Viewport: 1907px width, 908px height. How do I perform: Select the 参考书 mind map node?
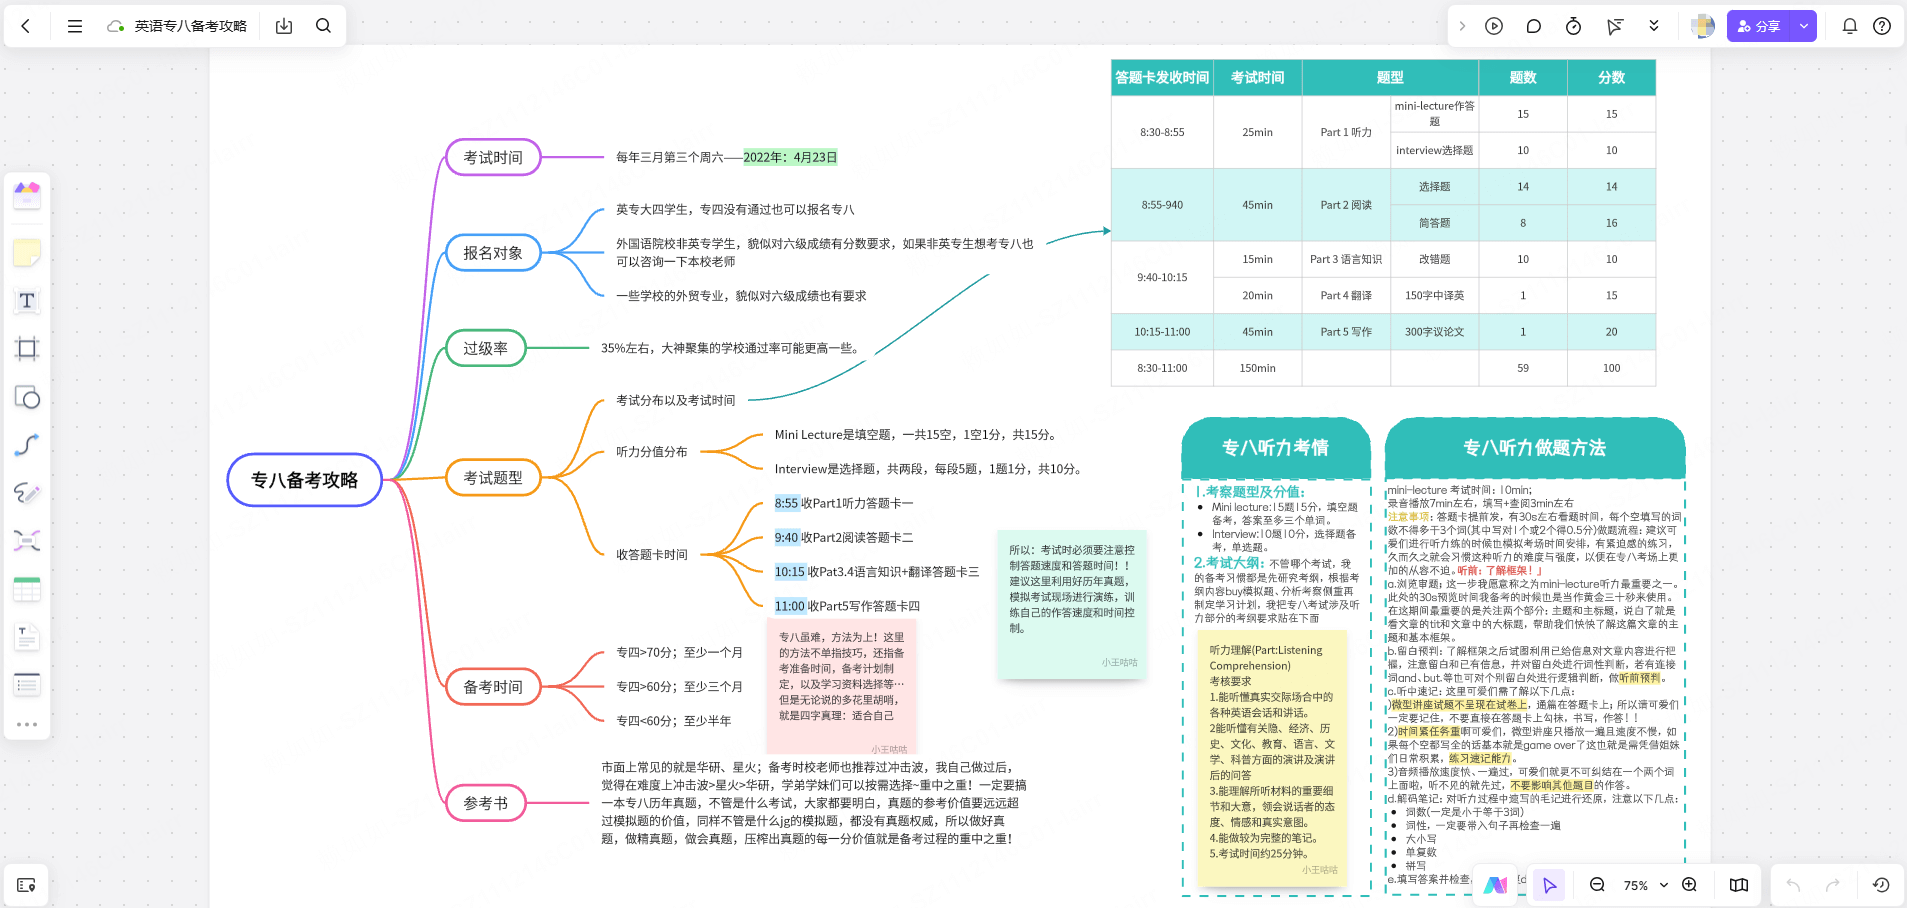(x=486, y=803)
